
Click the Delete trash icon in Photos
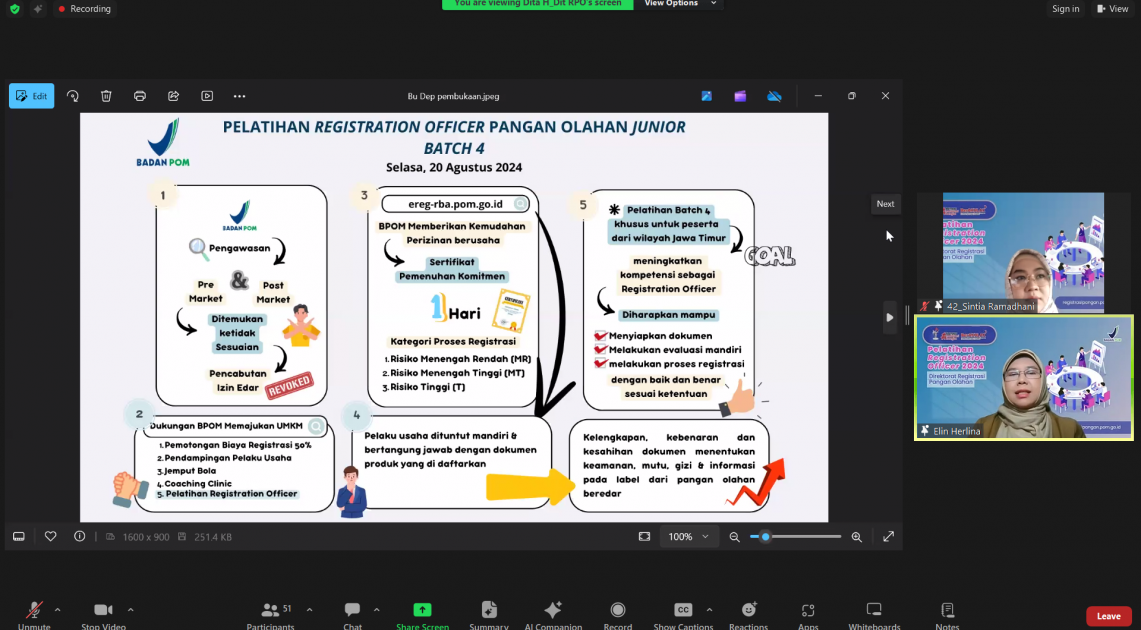[x=106, y=96]
